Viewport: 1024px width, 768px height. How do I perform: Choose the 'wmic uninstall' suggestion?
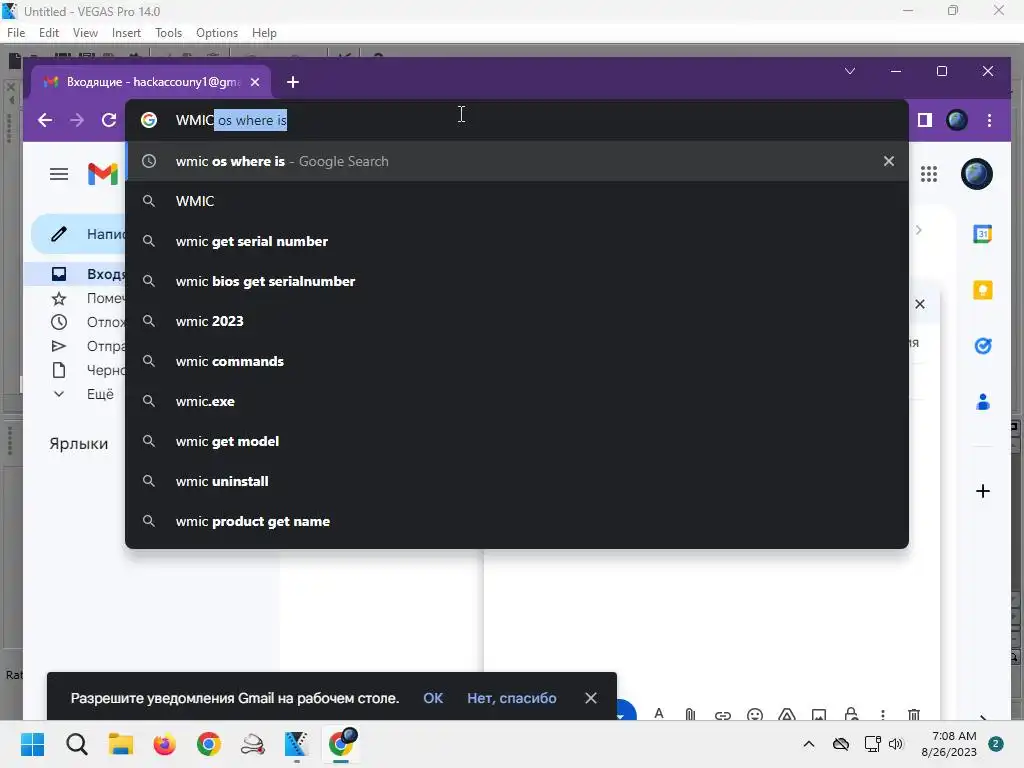pos(517,481)
